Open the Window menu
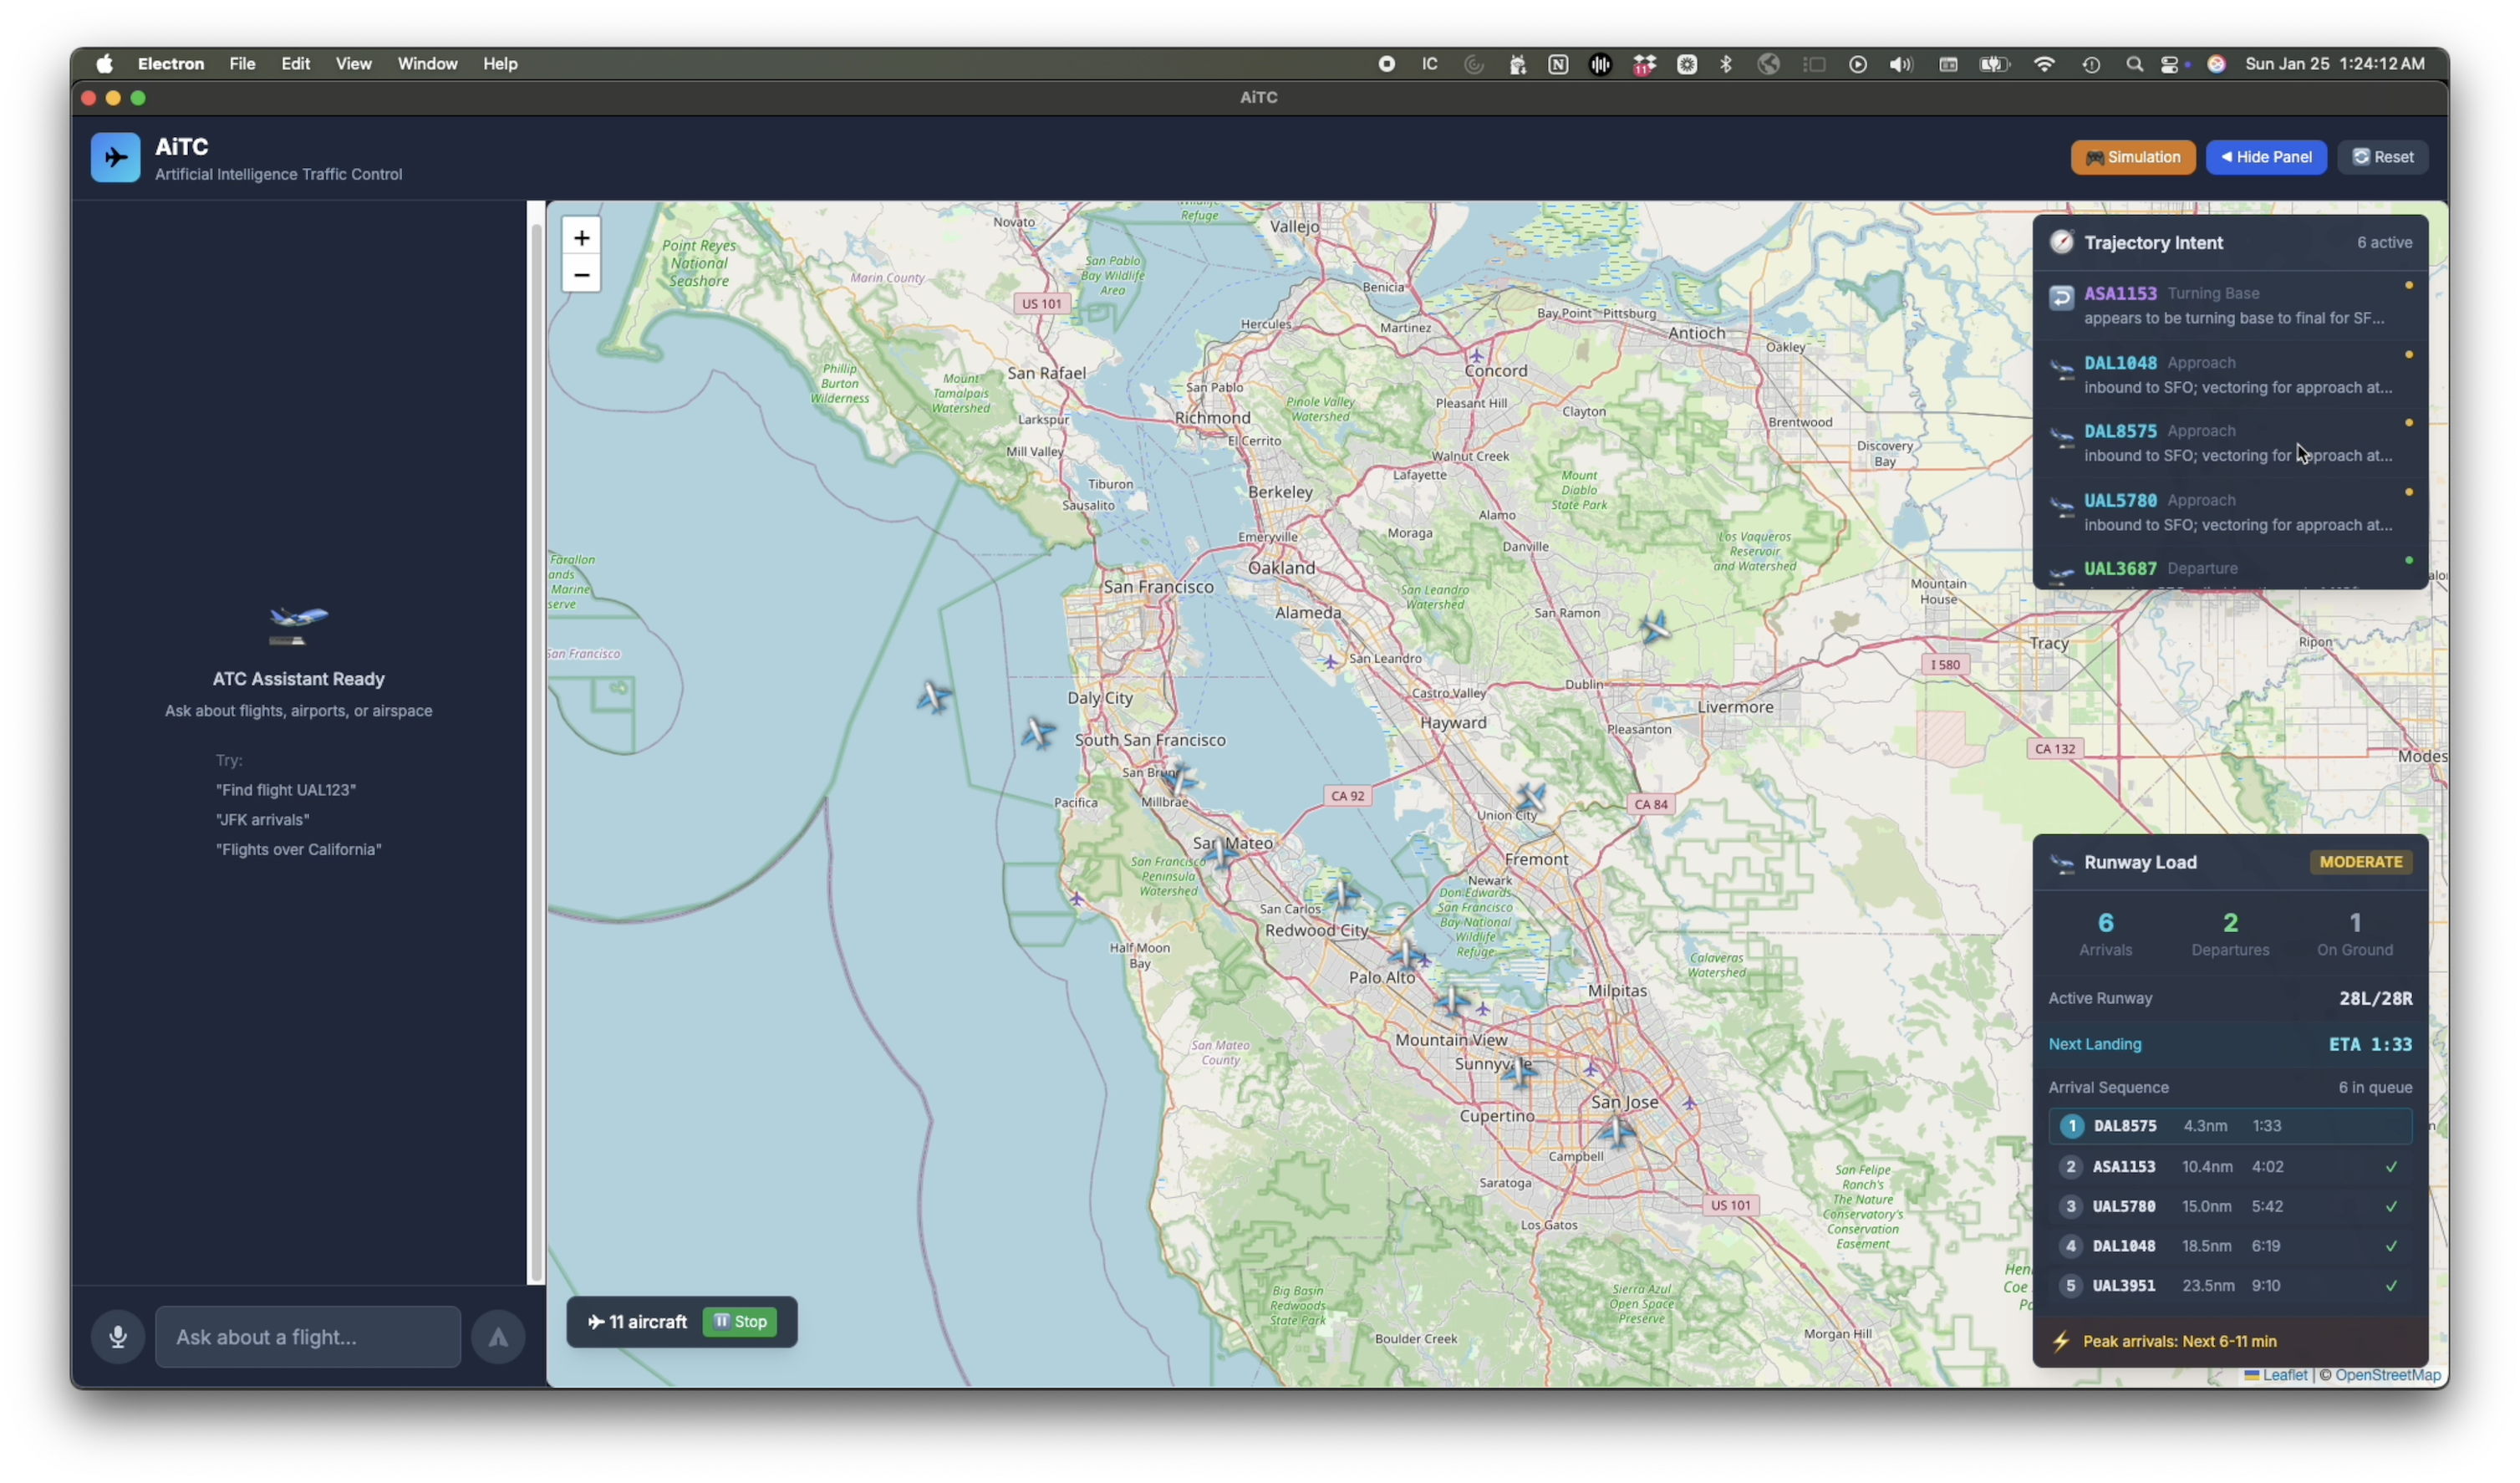 (427, 64)
